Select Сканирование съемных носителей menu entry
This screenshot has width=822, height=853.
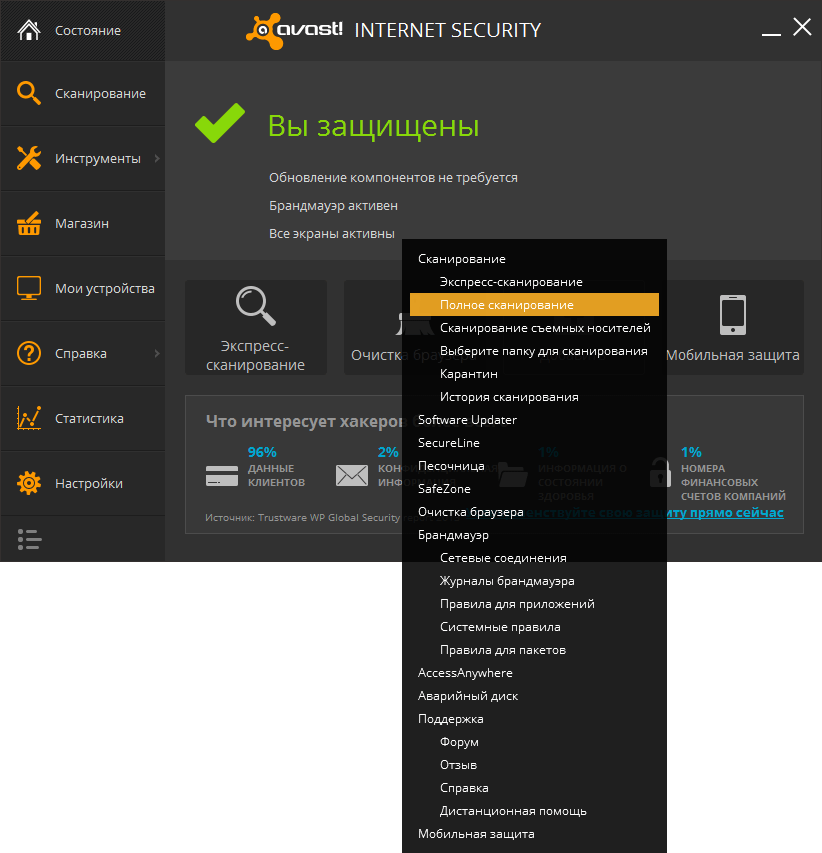(534, 327)
